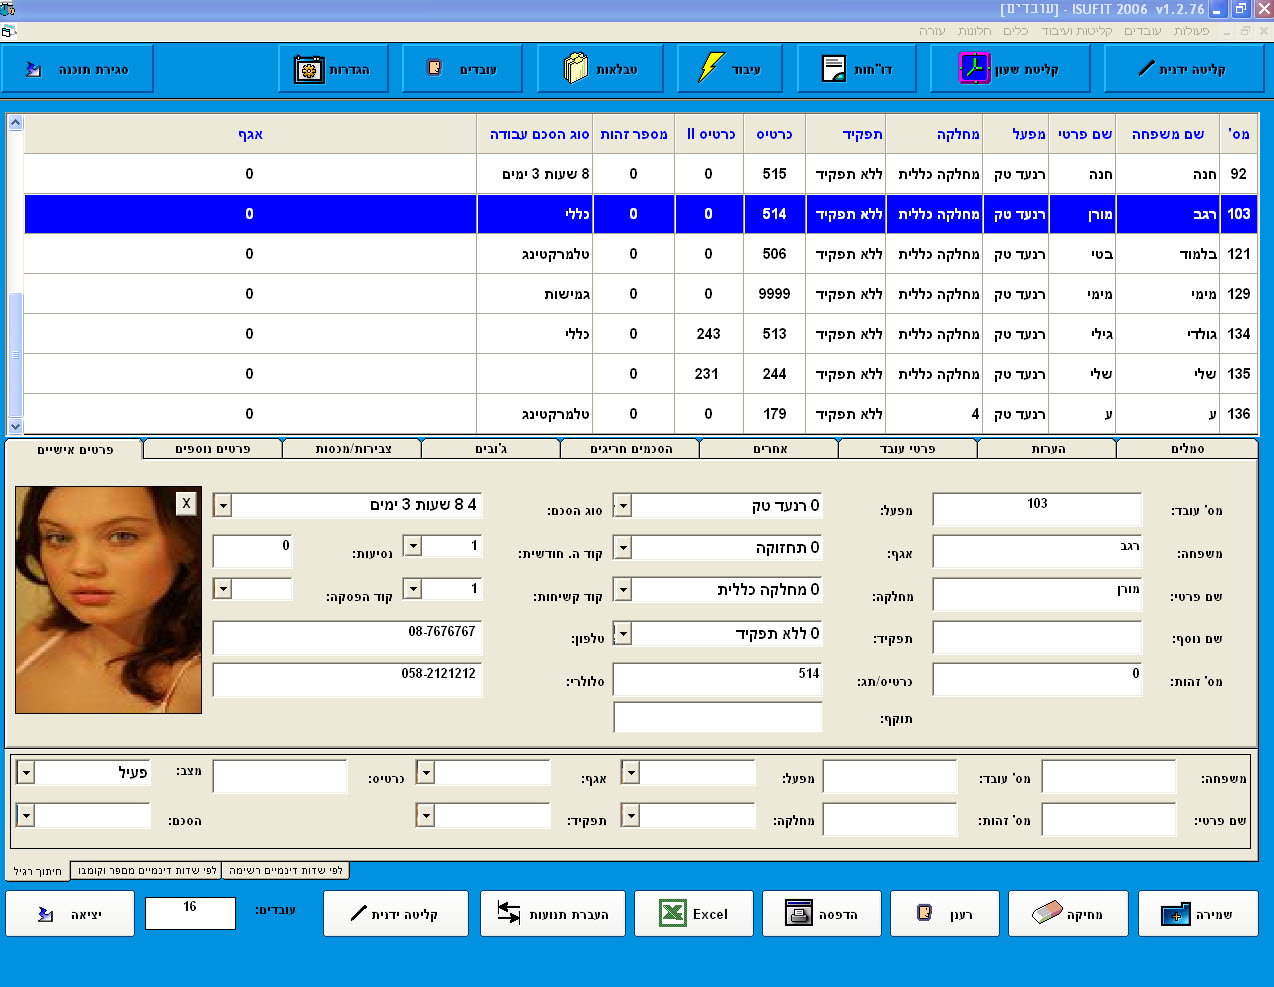Expand the מצב dropdown showing פעיל
This screenshot has height=987, width=1274.
tap(26, 773)
